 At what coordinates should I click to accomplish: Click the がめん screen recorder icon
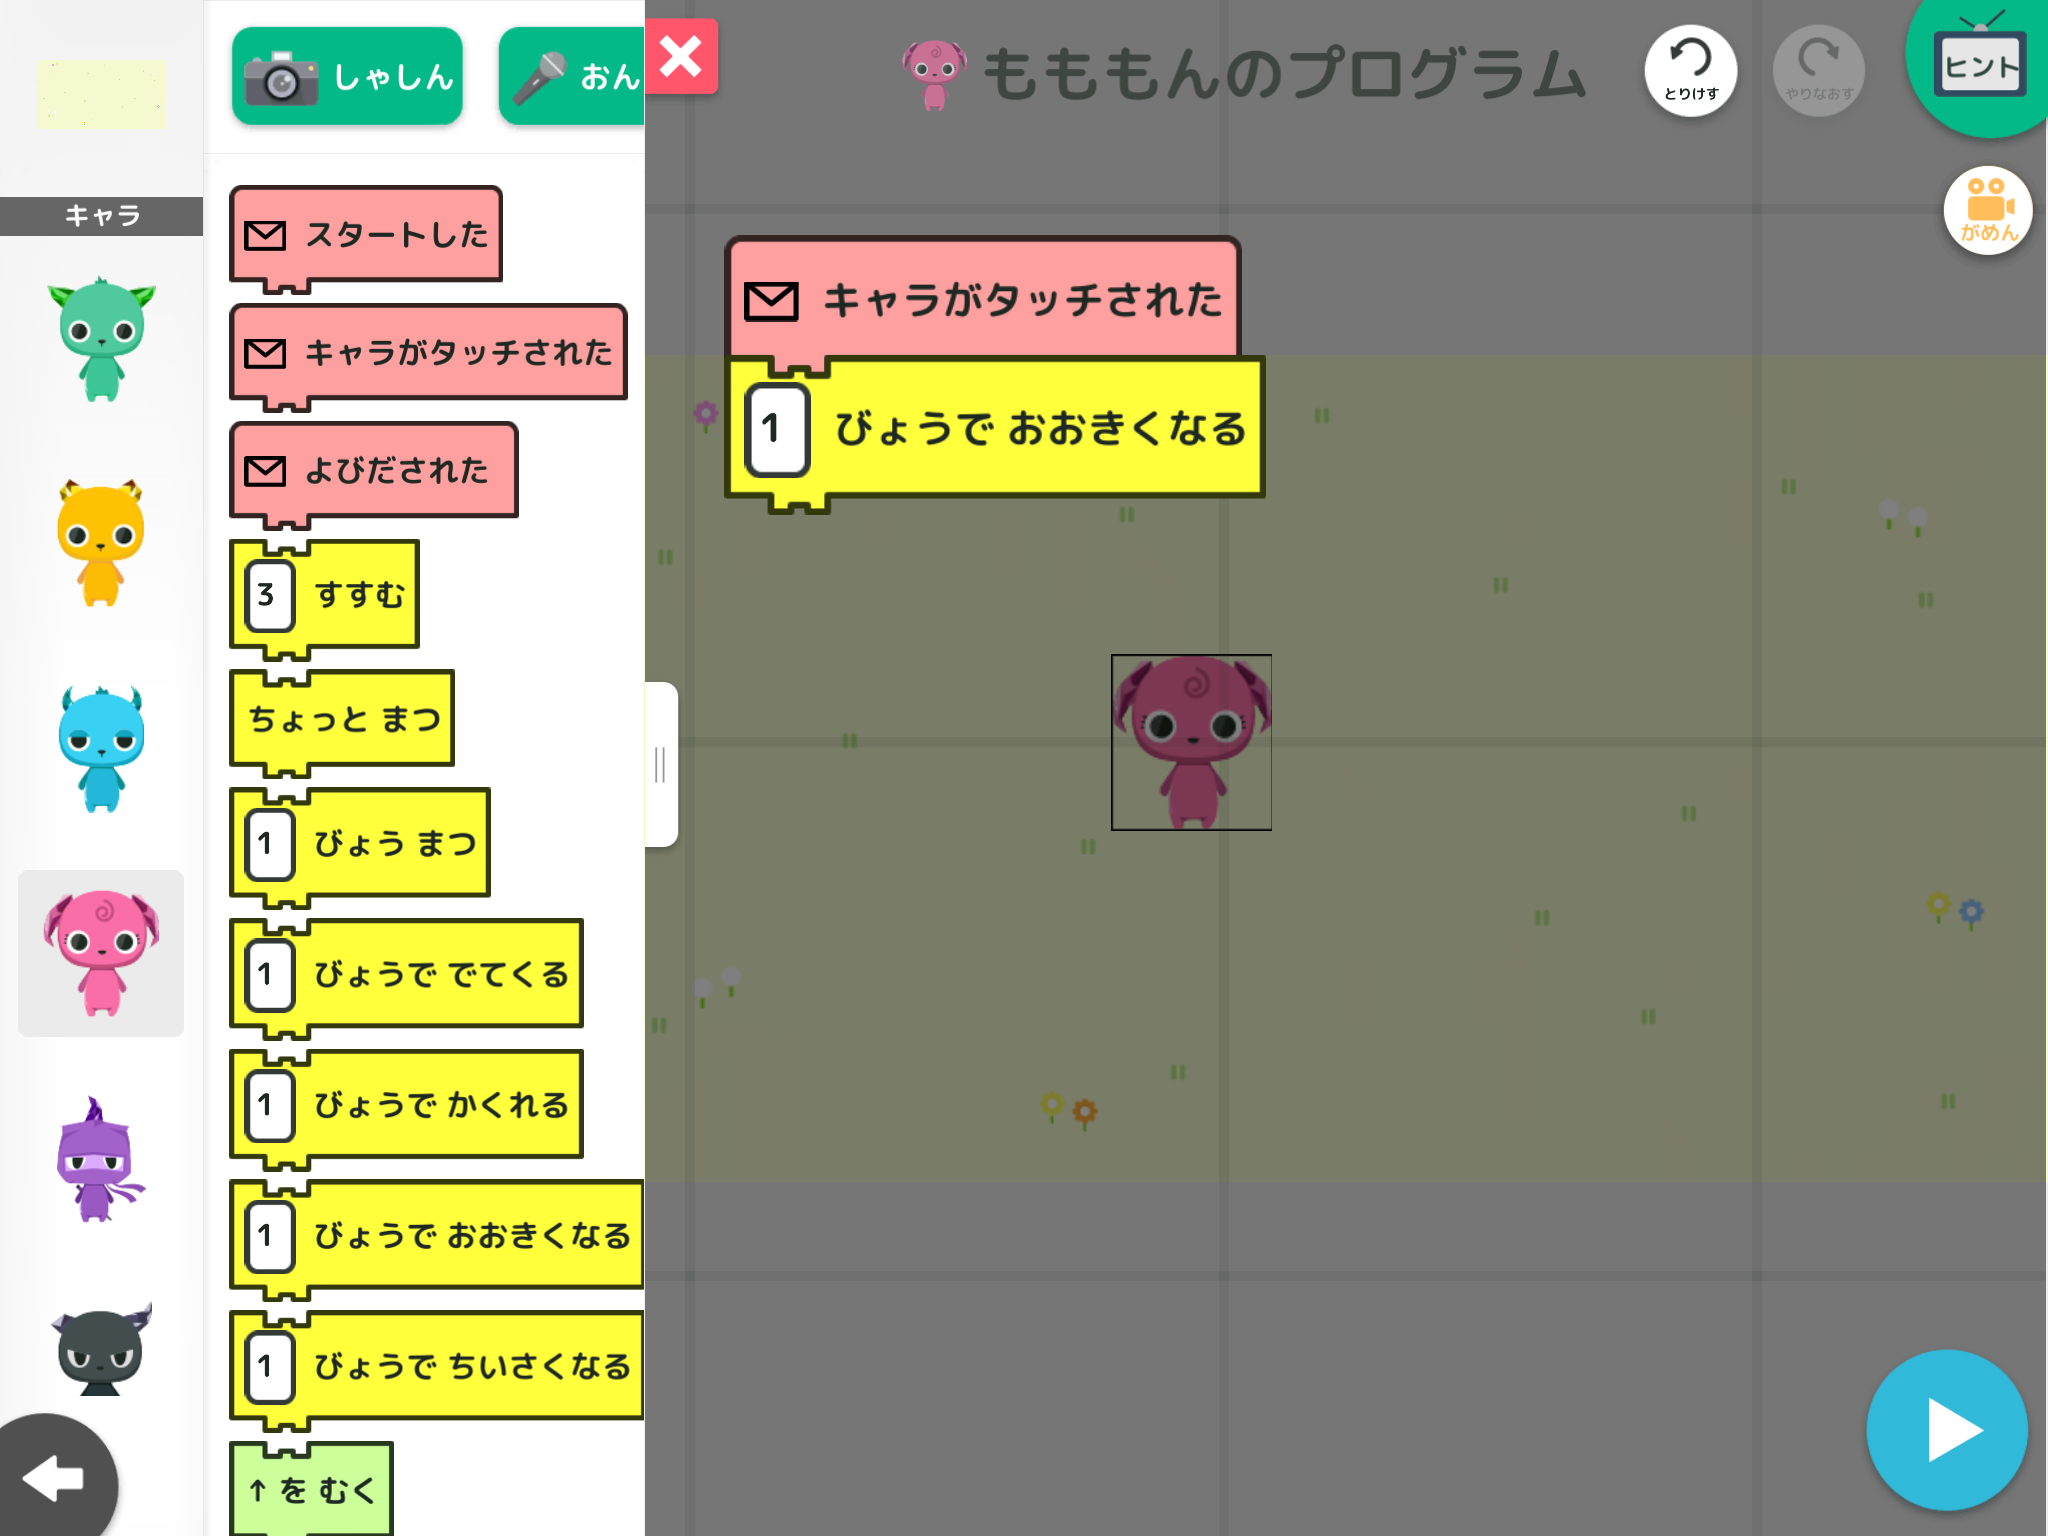point(1988,208)
